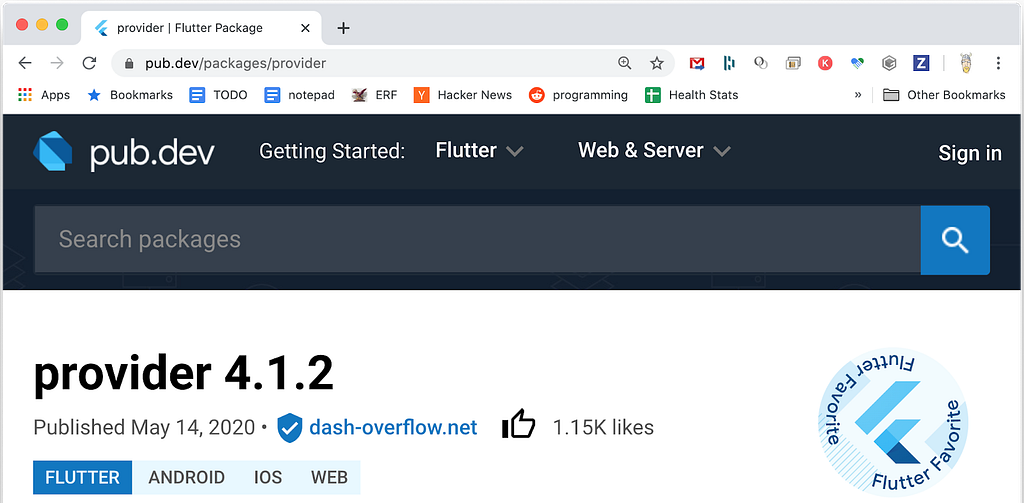
Task: Click the browser forward arrow
Action: point(57,63)
